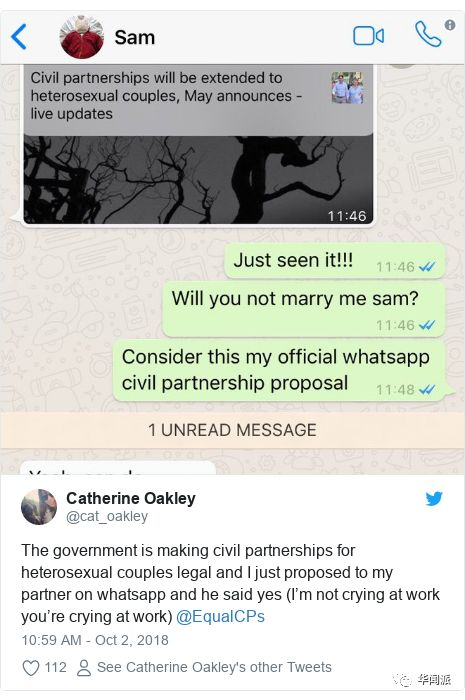Start a voice call with Sam
465x700 pixels.
[428, 34]
